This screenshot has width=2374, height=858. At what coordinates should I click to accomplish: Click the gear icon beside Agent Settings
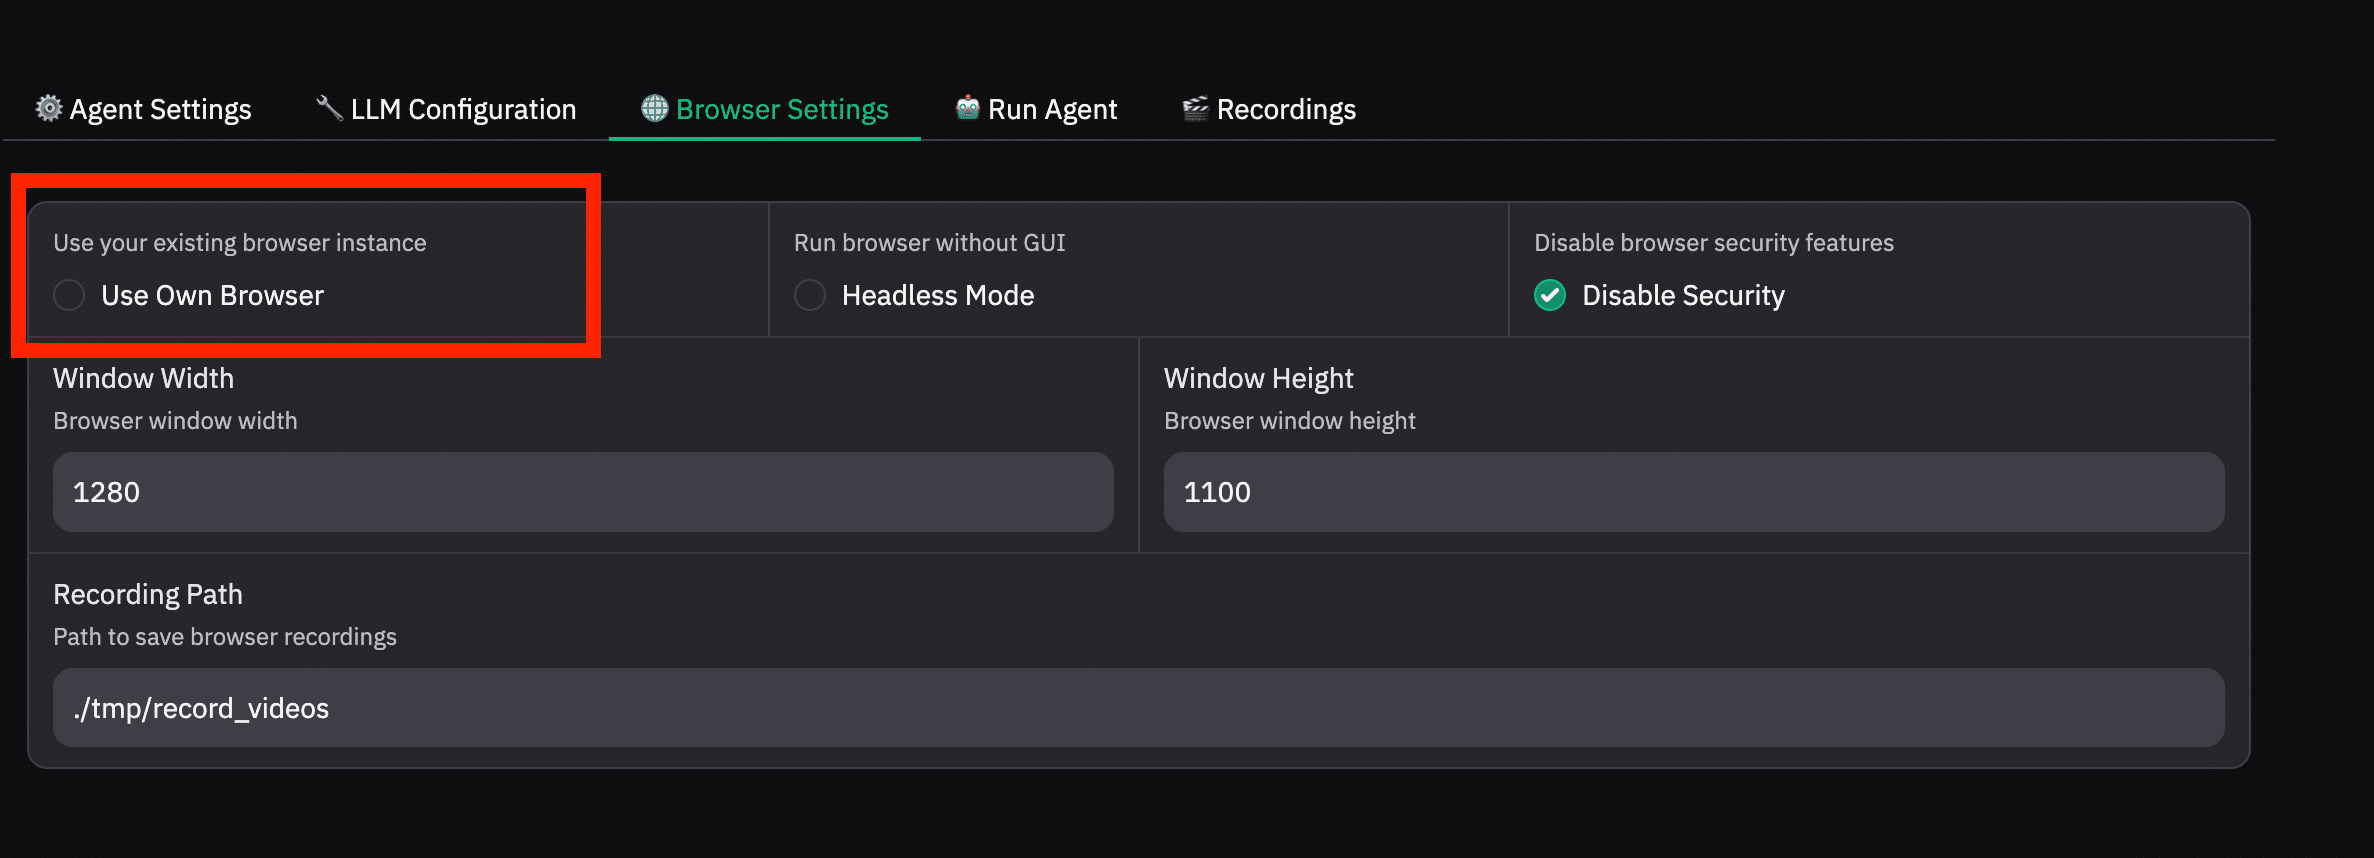(x=49, y=108)
